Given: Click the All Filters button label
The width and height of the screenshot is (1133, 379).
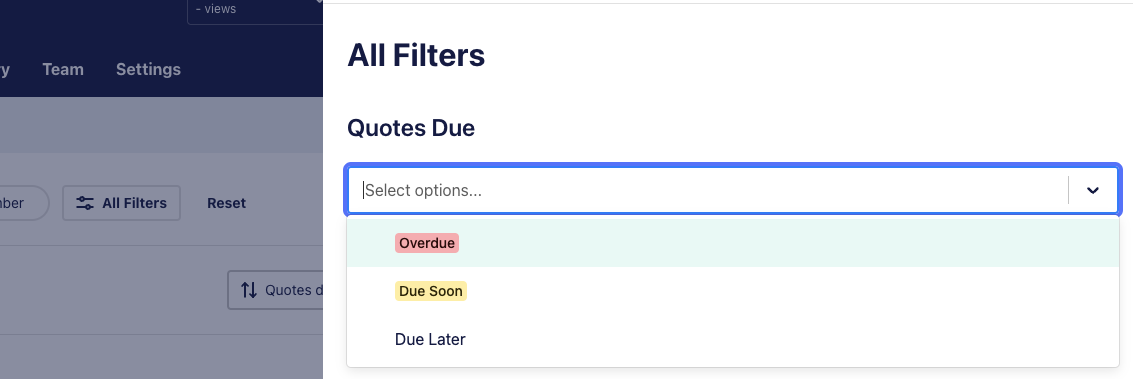Looking at the screenshot, I should pos(134,204).
